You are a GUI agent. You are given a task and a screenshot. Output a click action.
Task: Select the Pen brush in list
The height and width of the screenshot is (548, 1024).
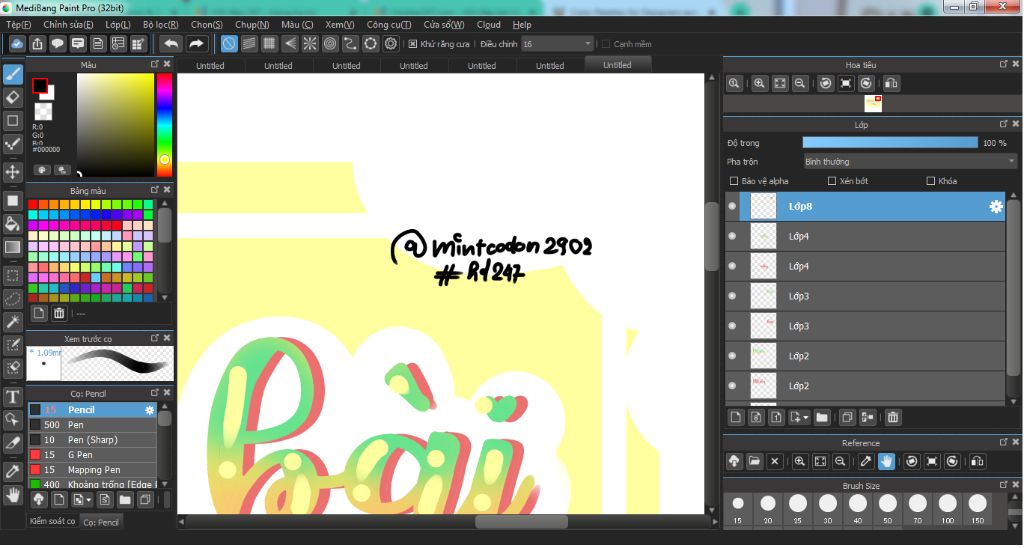pyautogui.click(x=92, y=425)
